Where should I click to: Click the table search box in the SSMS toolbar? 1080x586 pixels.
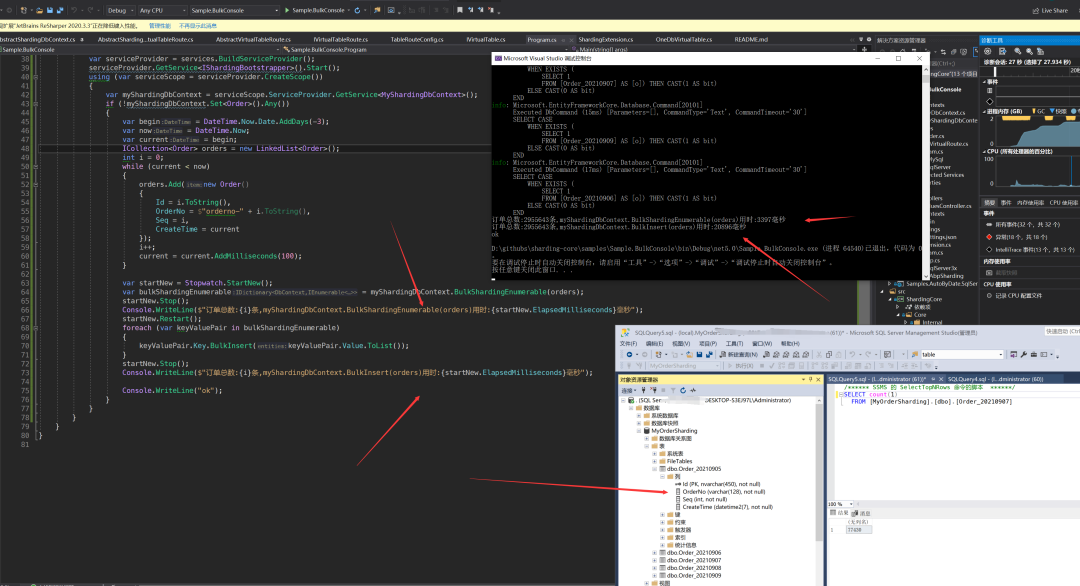click(961, 355)
